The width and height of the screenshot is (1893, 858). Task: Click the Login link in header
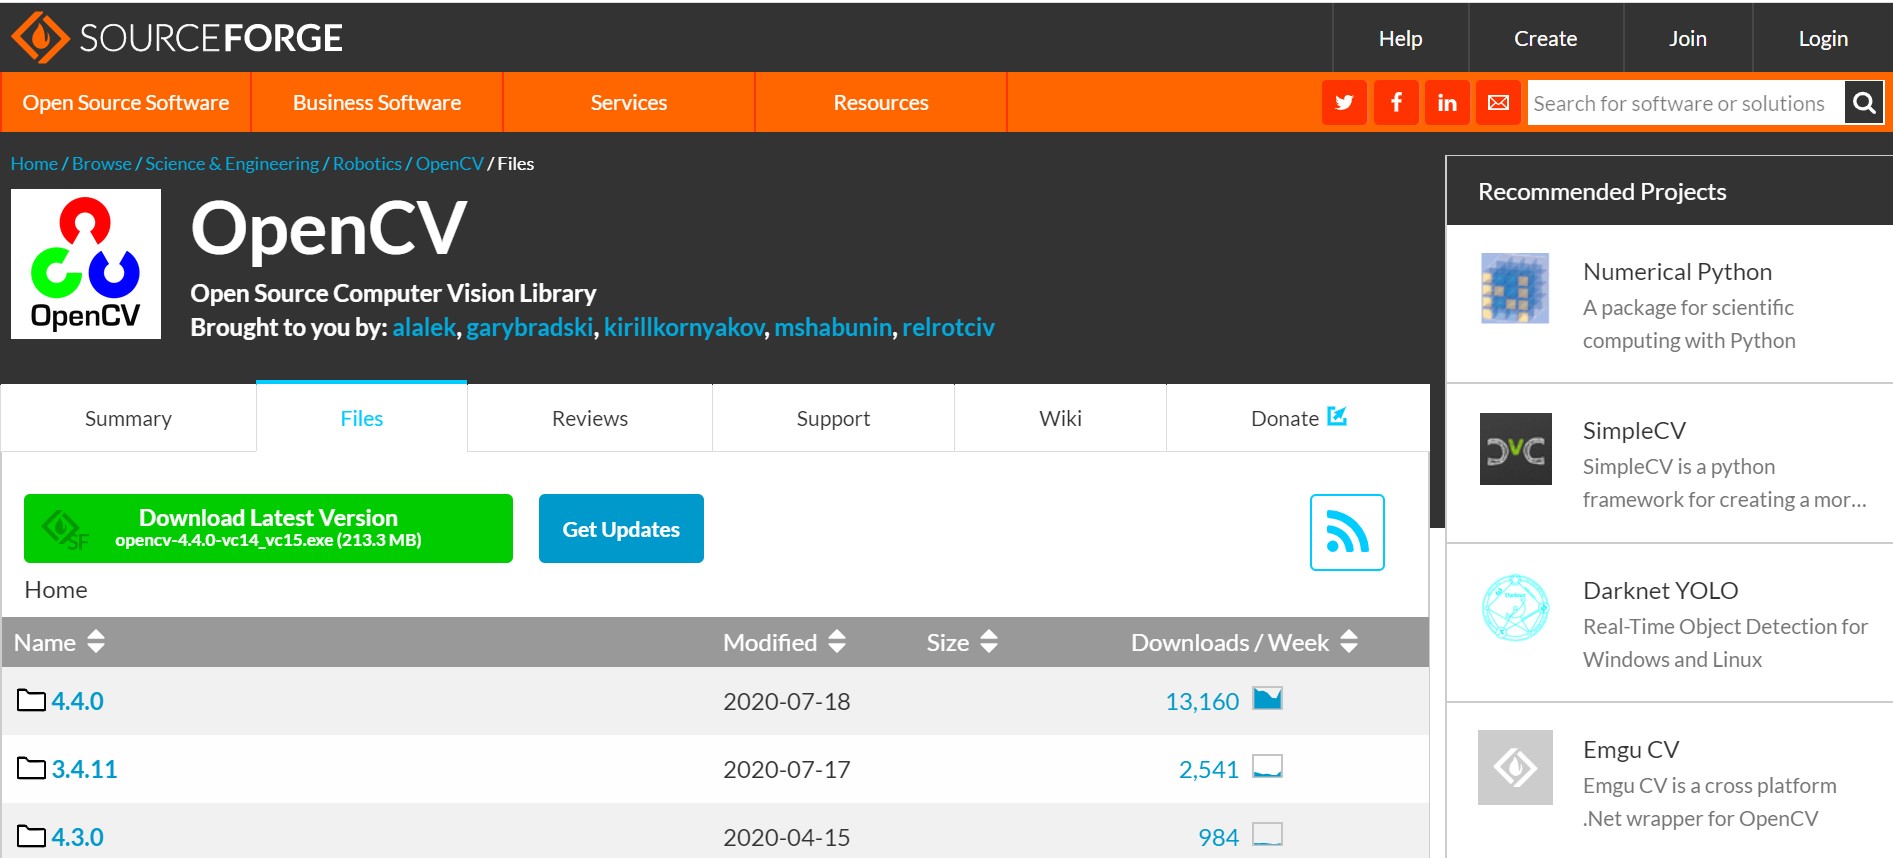coord(1823,38)
